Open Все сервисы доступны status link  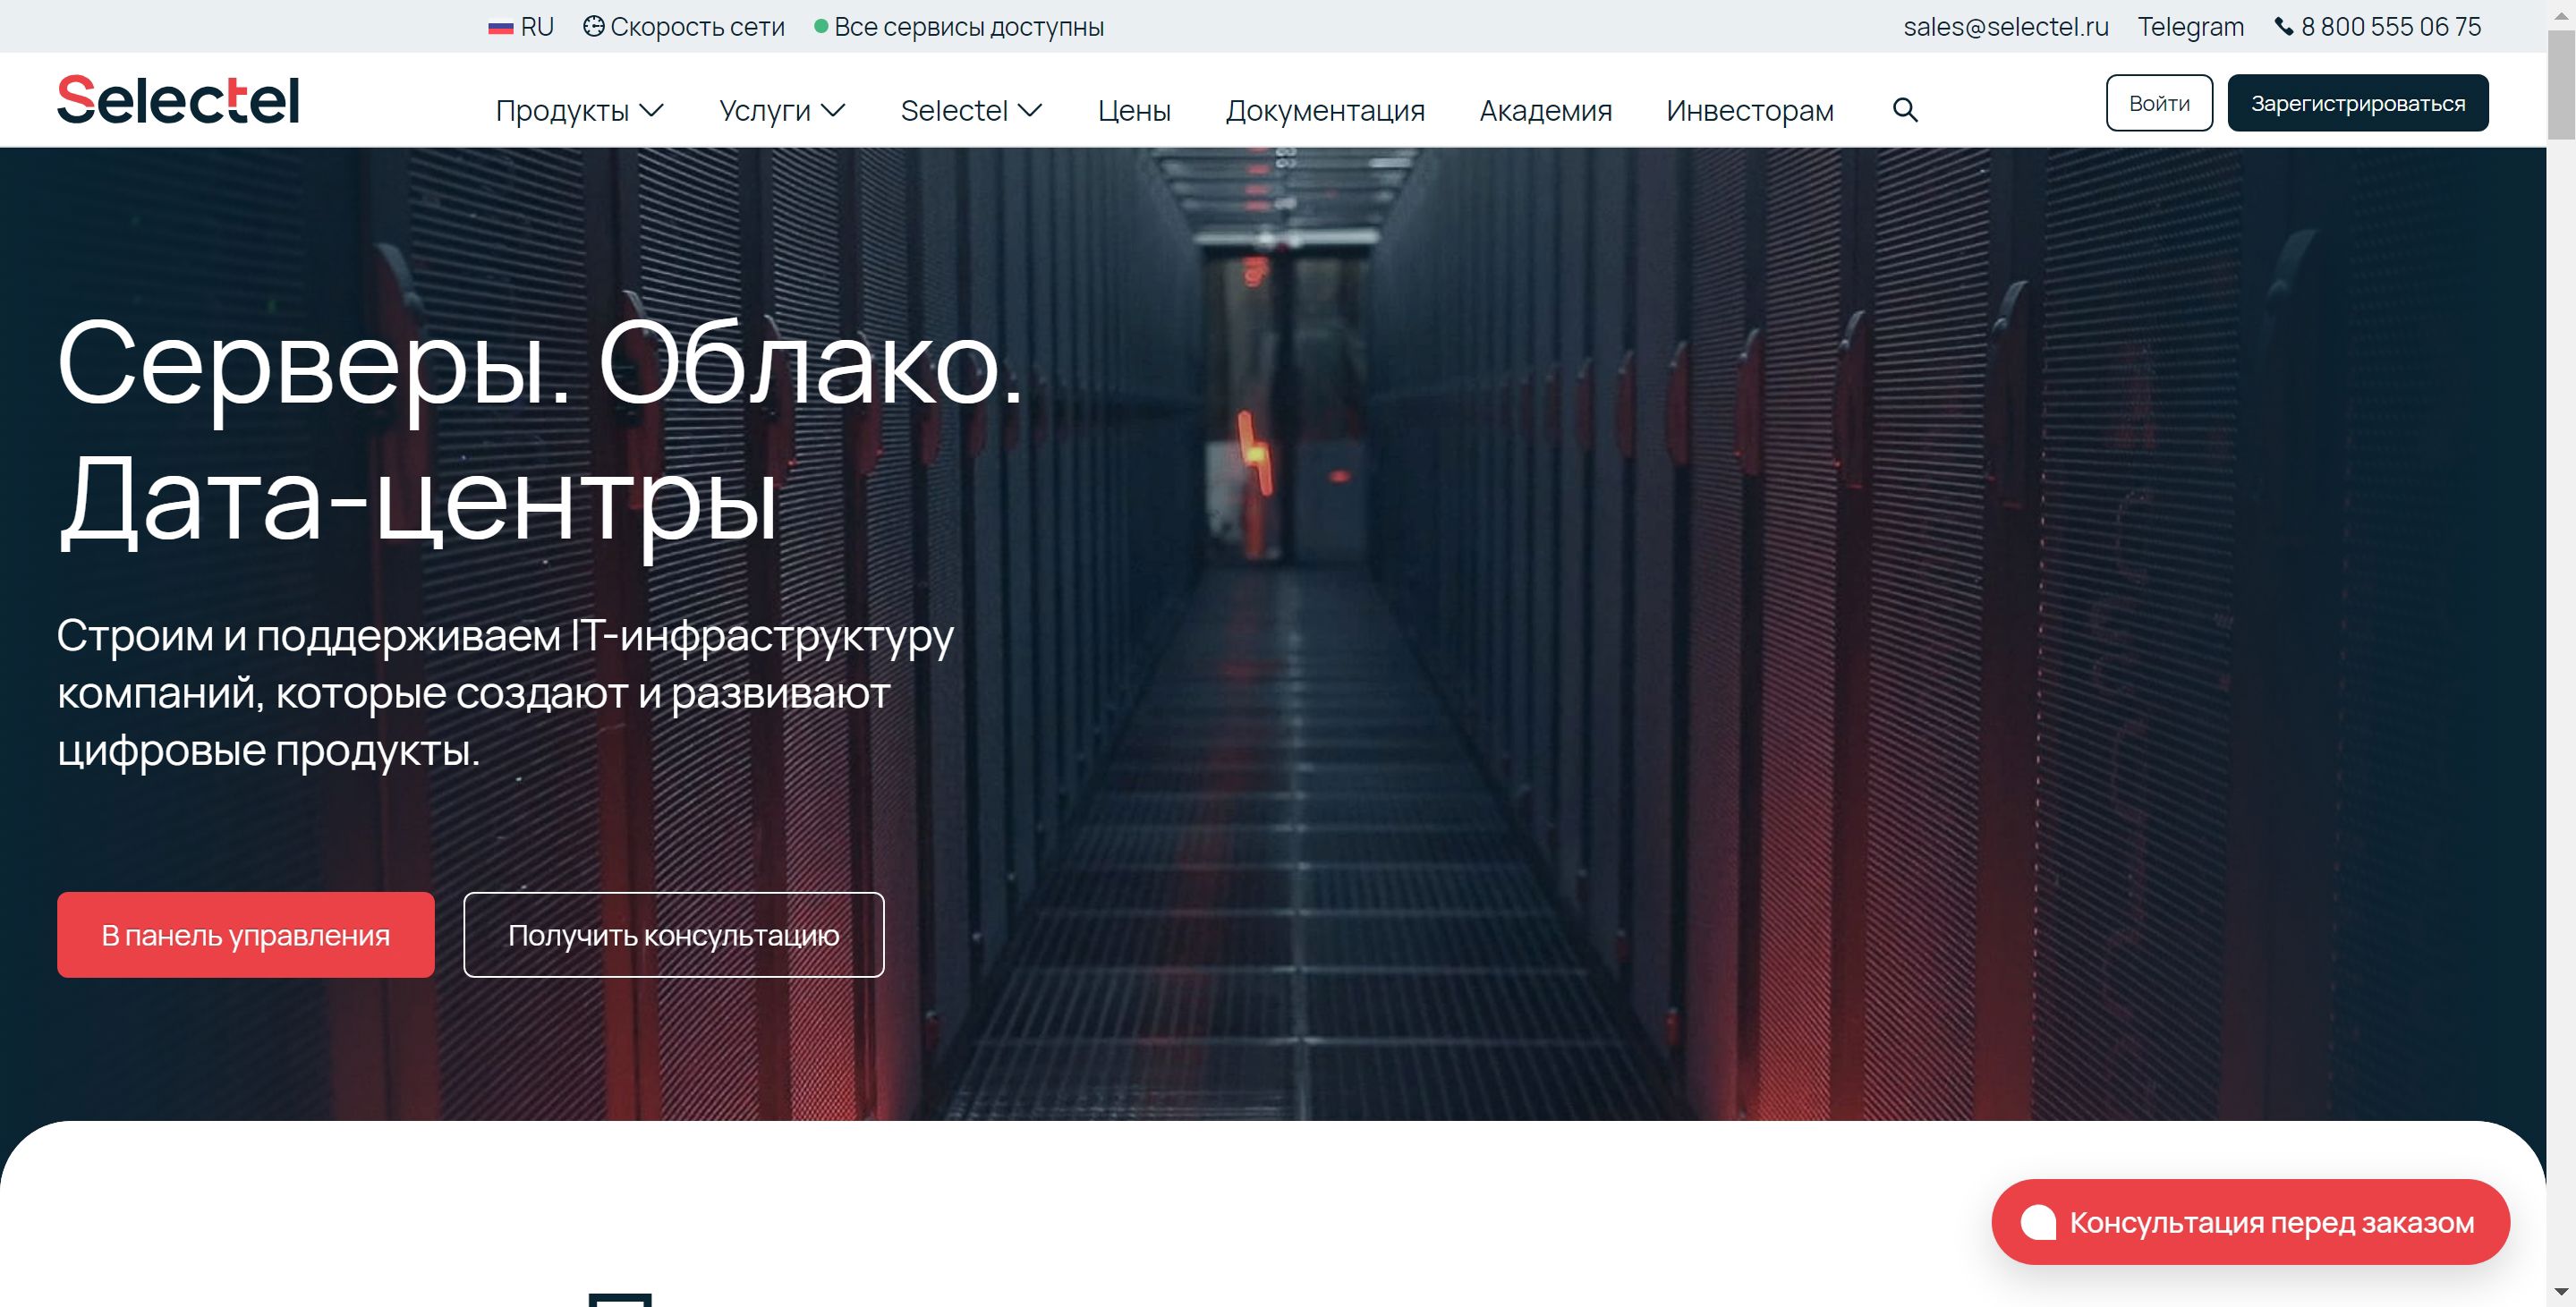click(x=959, y=27)
